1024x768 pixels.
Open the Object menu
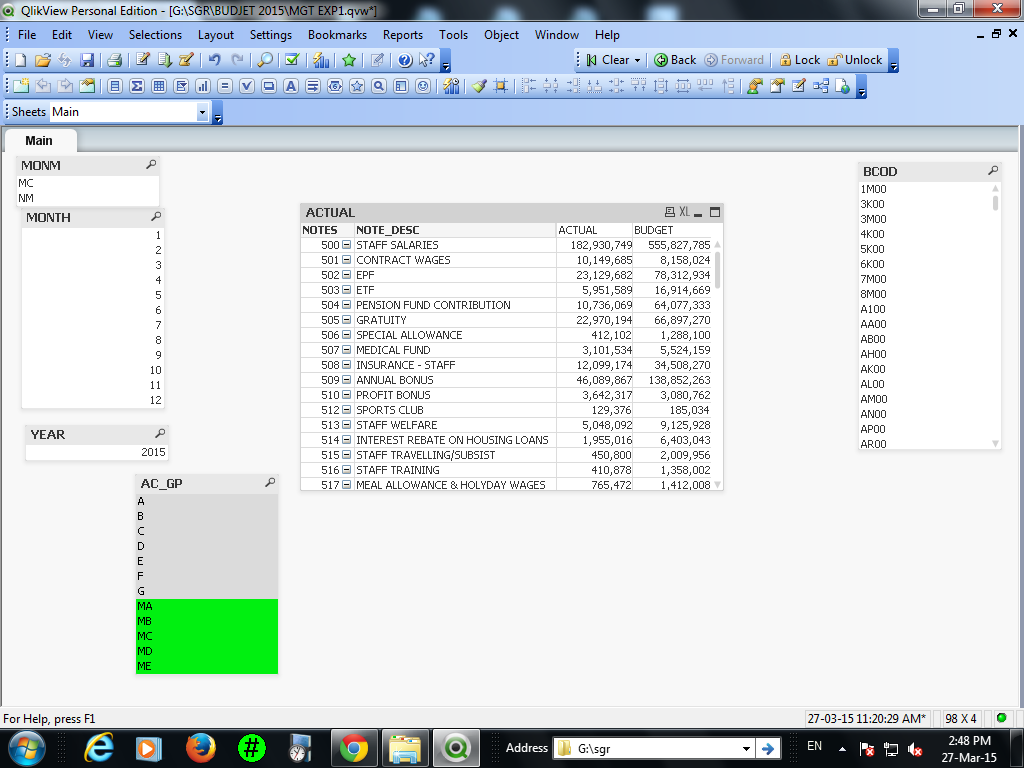[502, 35]
